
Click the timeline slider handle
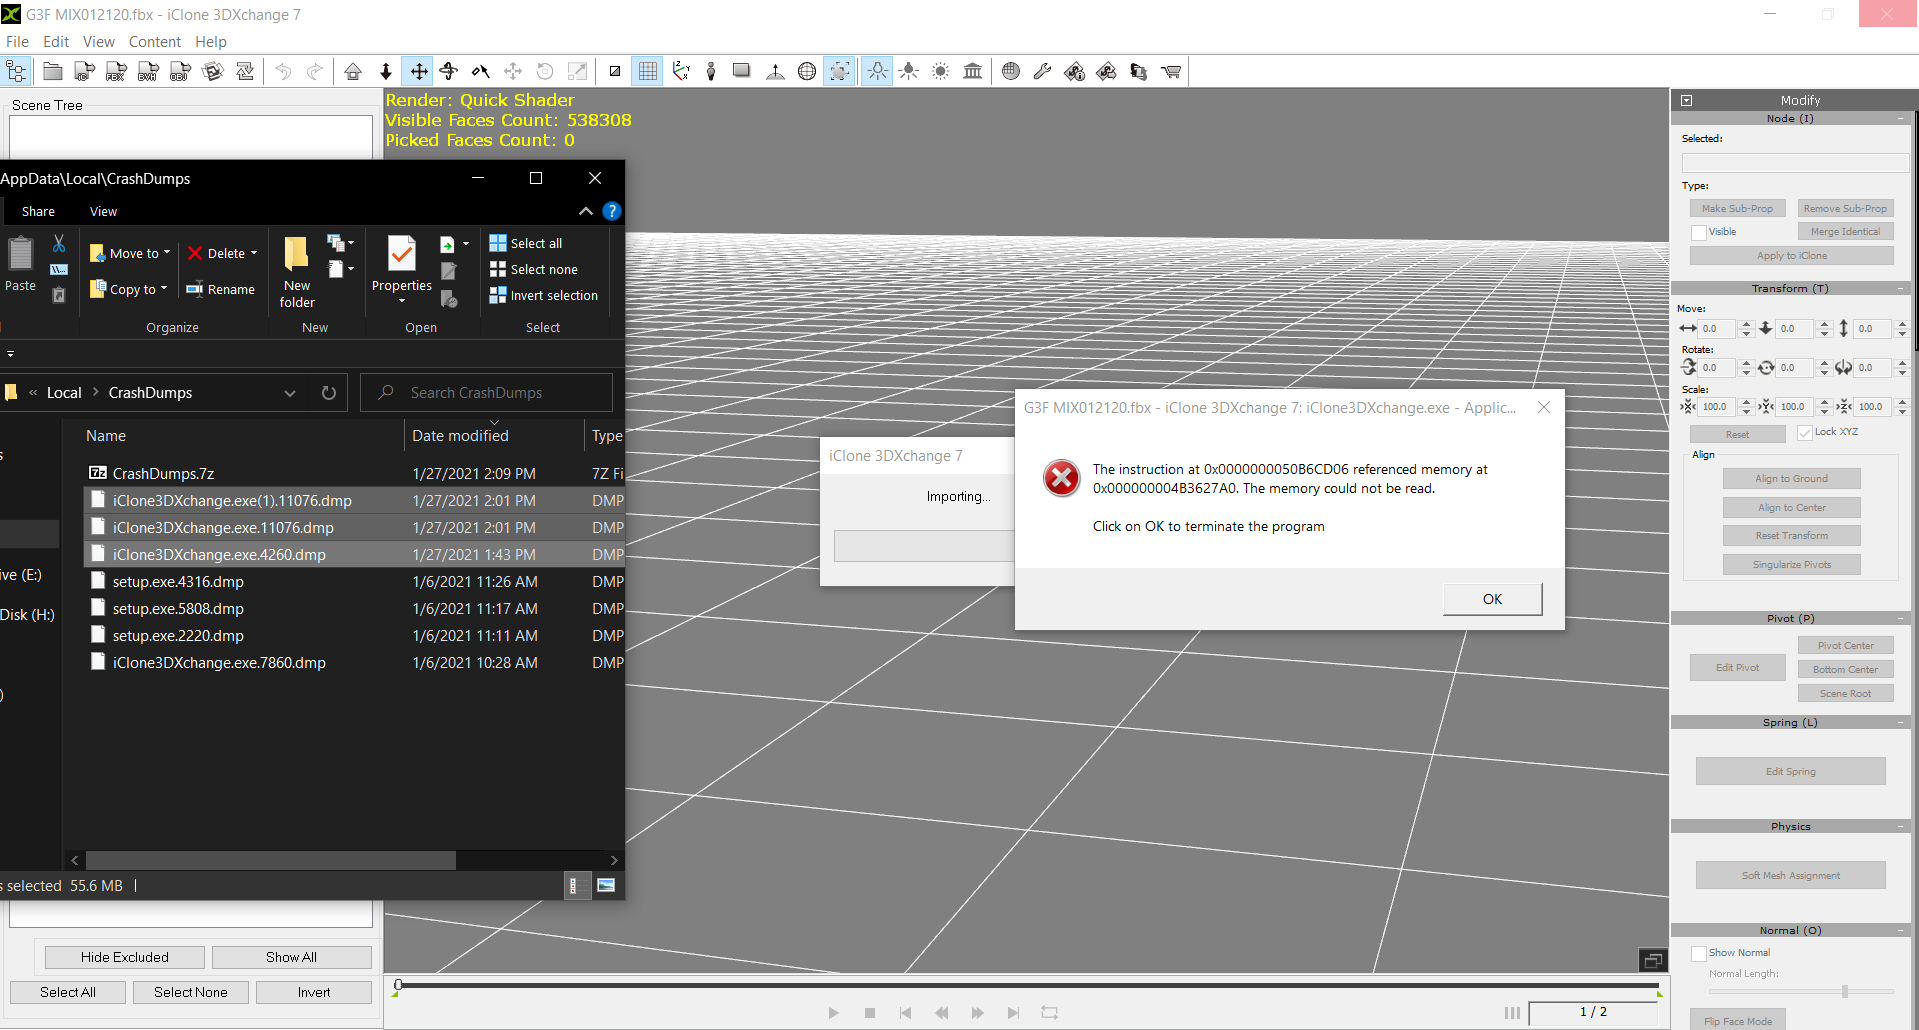coord(398,987)
